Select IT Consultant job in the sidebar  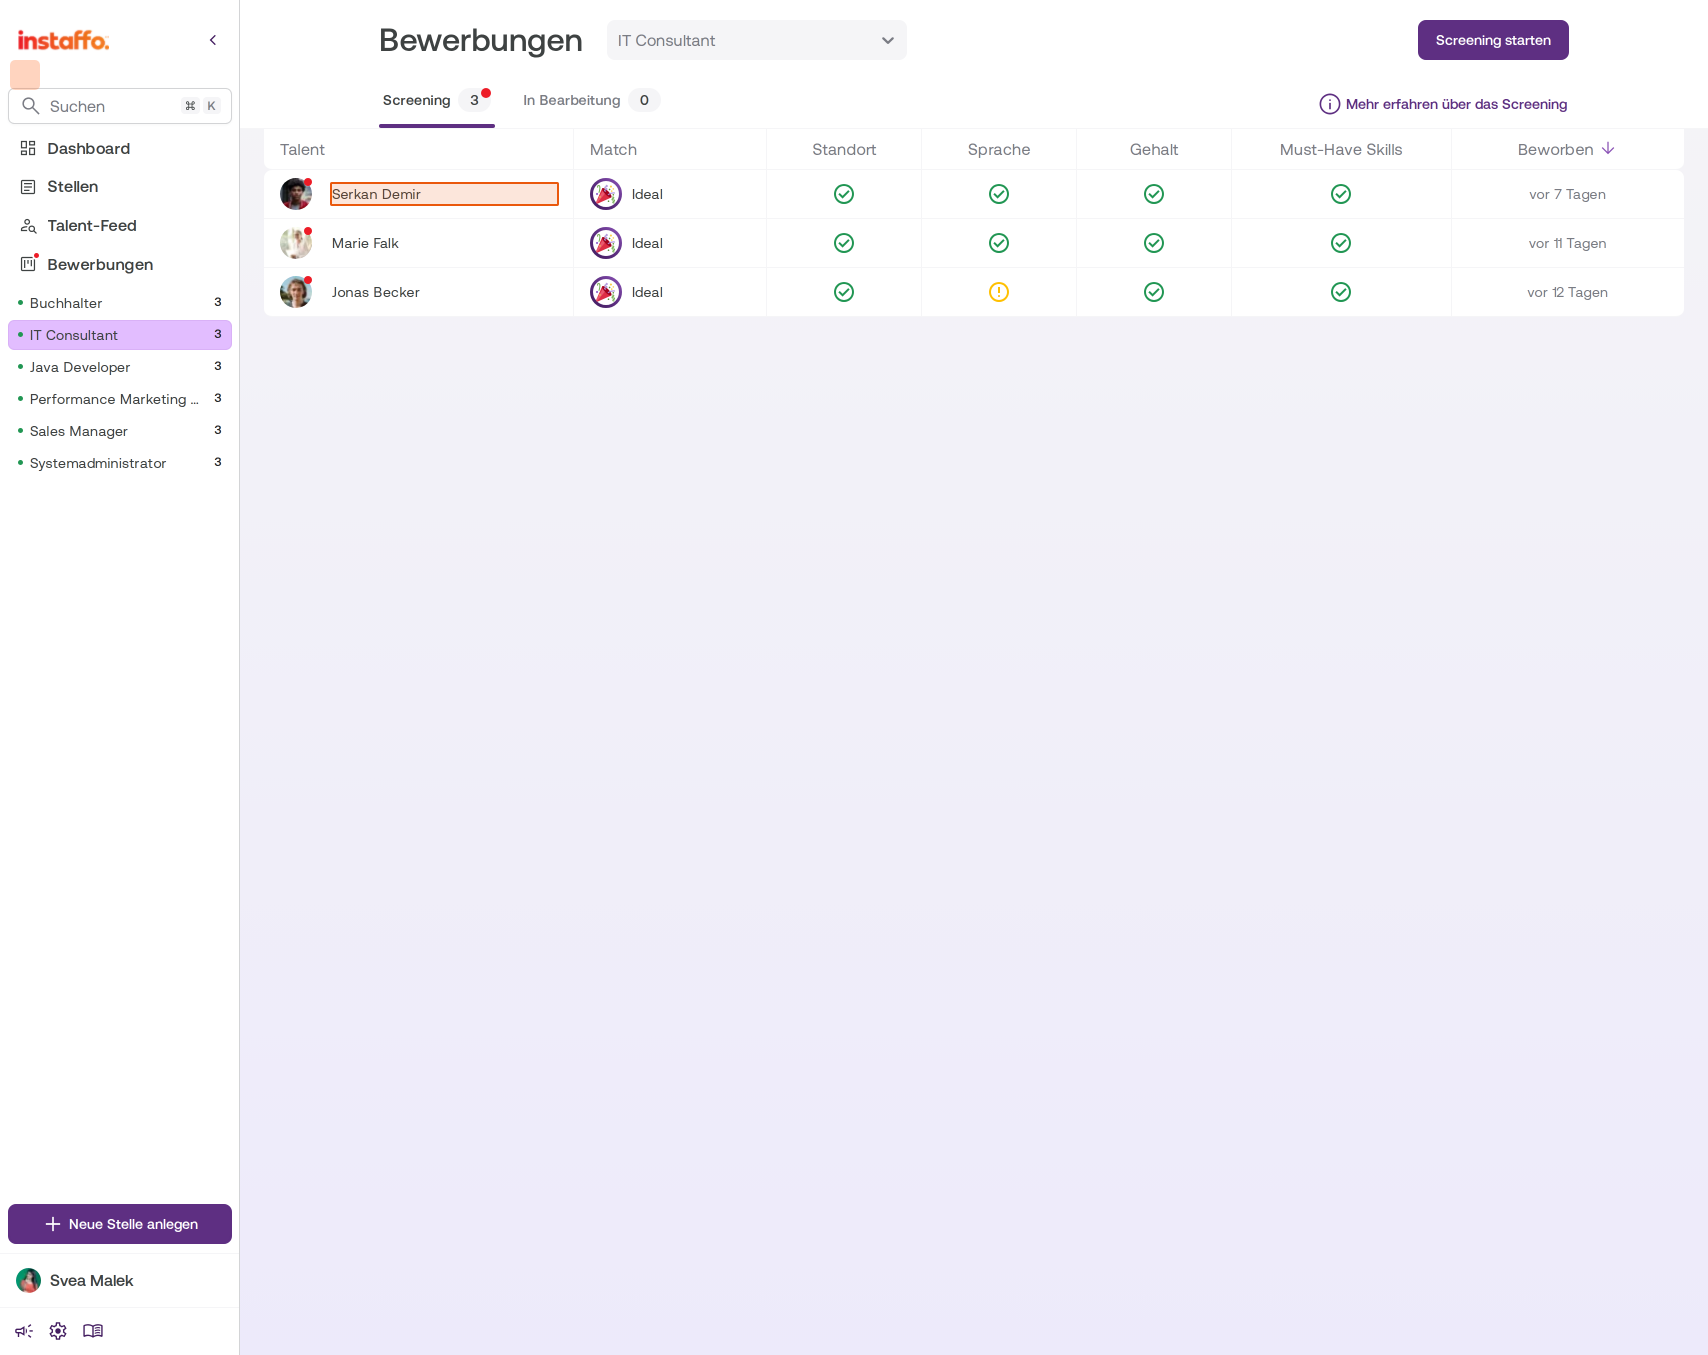pyautogui.click(x=120, y=335)
